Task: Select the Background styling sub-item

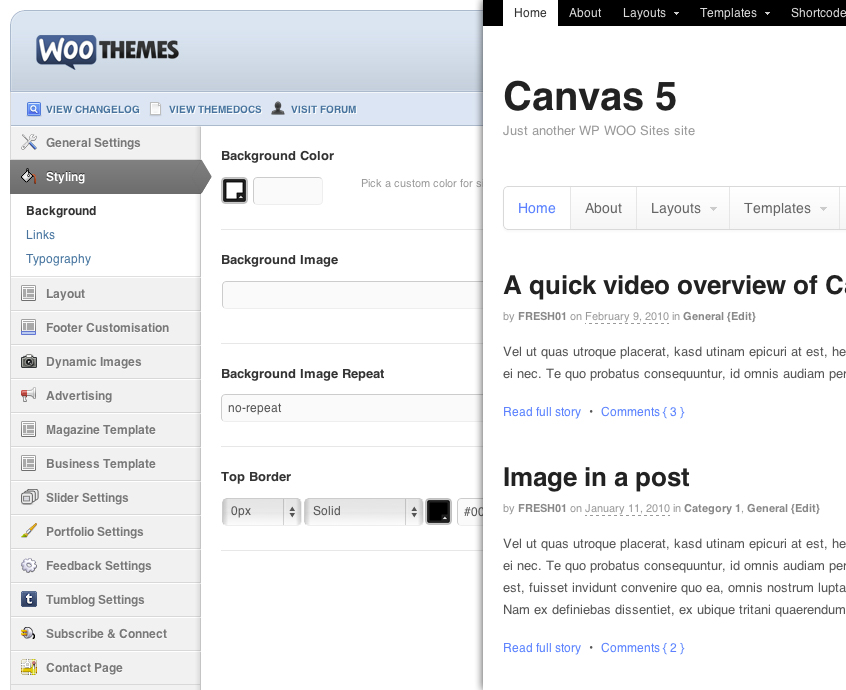Action: point(61,210)
